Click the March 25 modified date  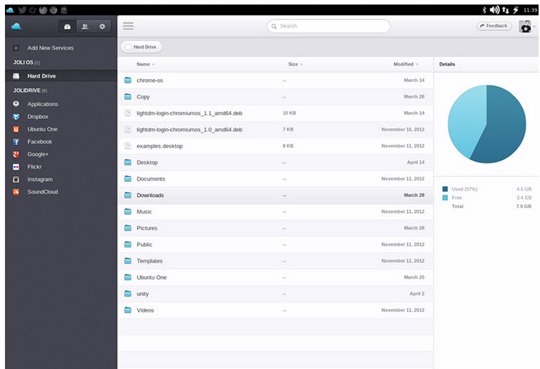pyautogui.click(x=414, y=277)
